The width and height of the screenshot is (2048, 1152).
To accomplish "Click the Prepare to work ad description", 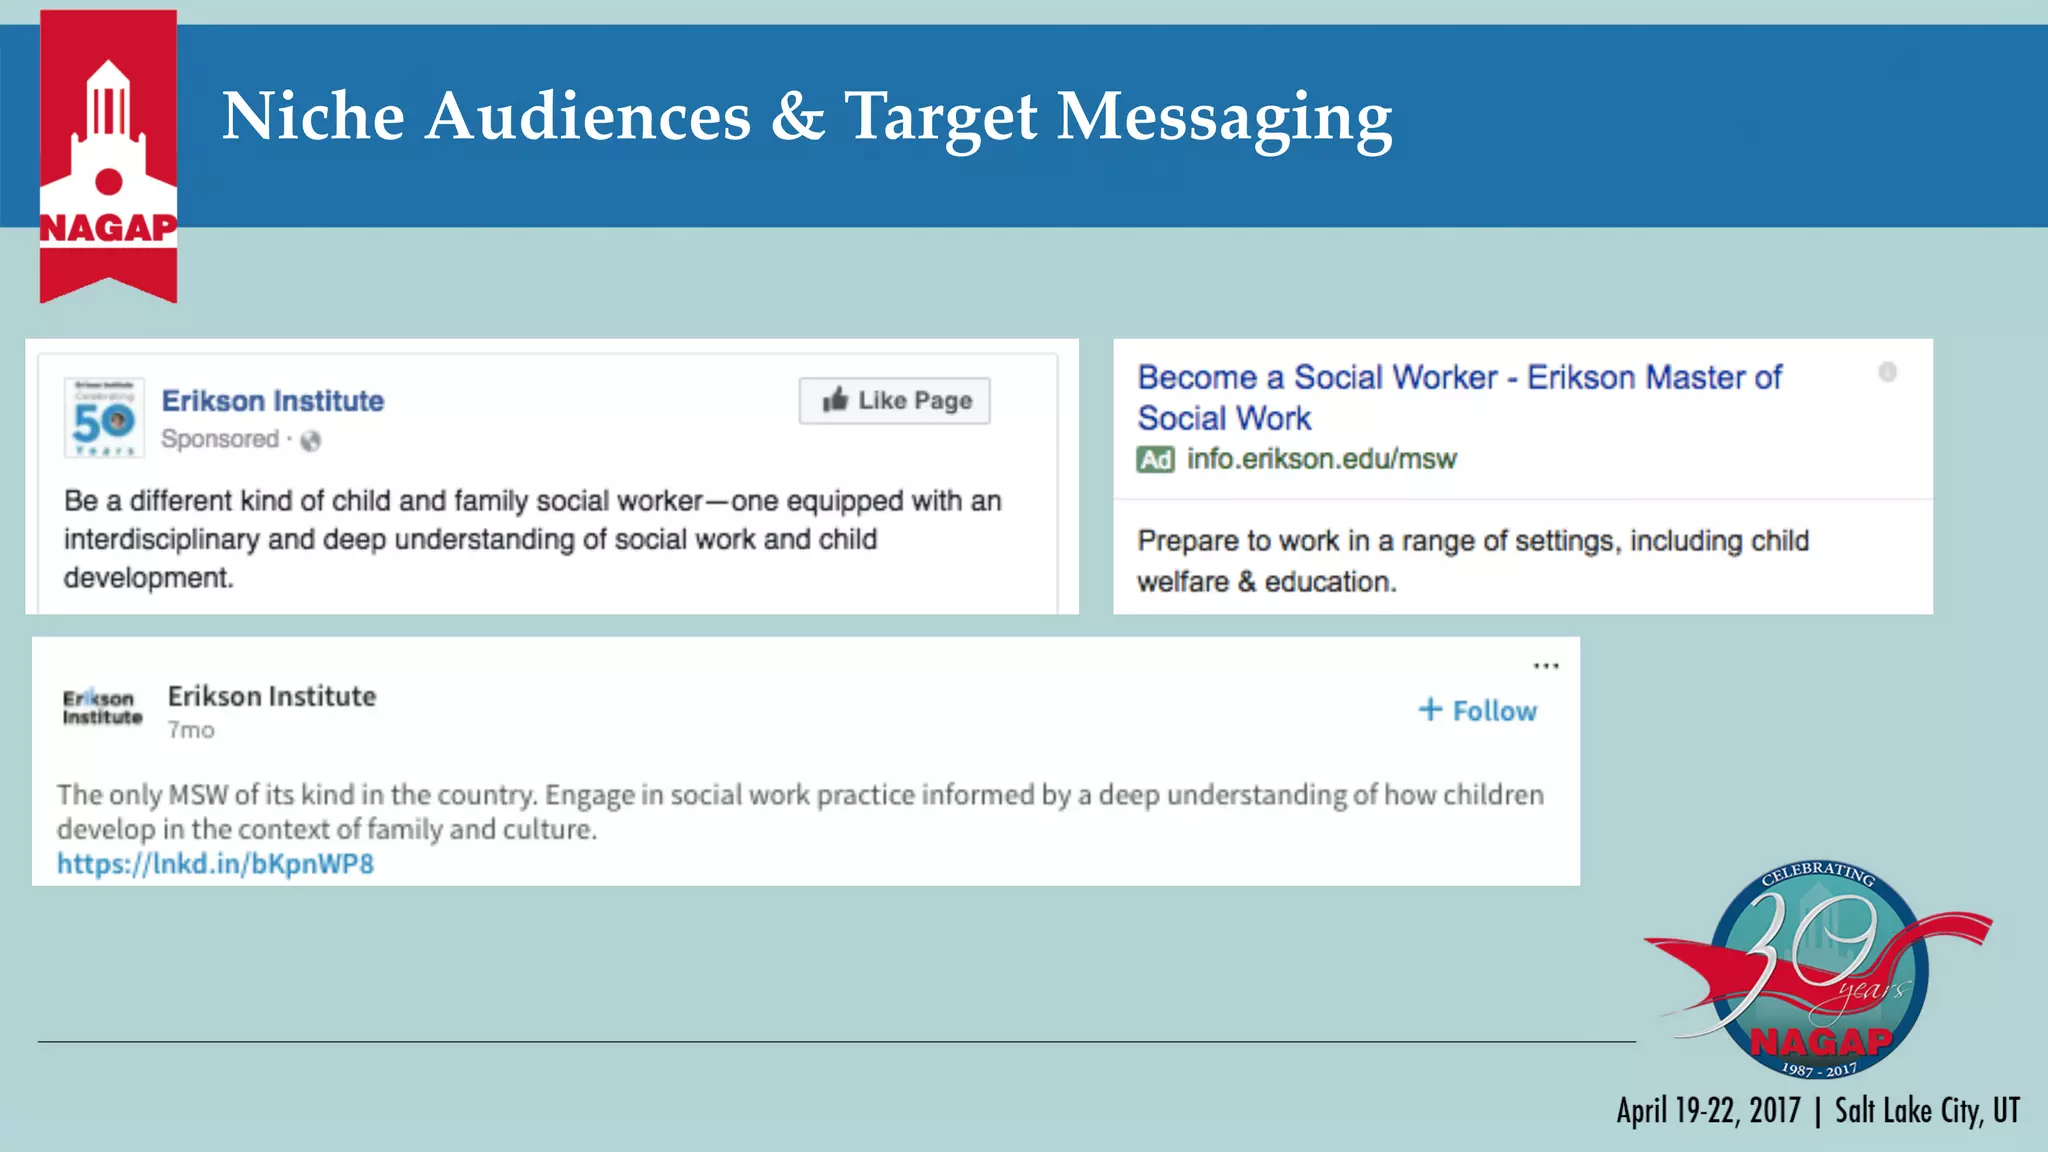I will tap(1473, 561).
